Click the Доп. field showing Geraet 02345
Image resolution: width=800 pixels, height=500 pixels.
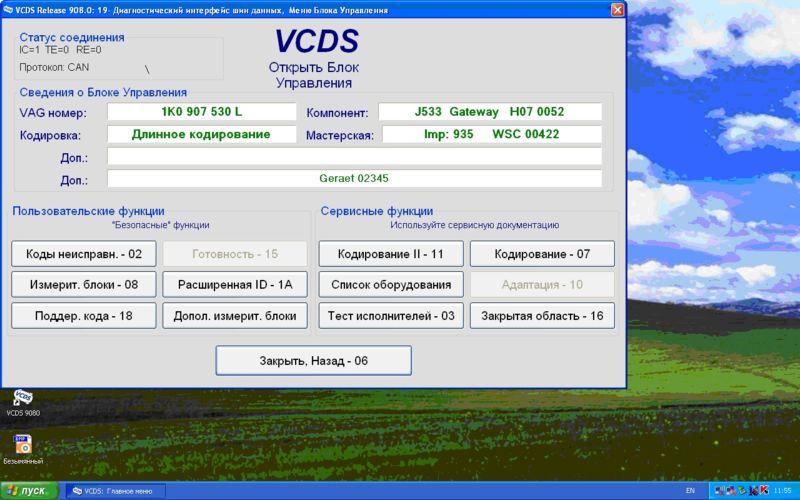point(354,179)
